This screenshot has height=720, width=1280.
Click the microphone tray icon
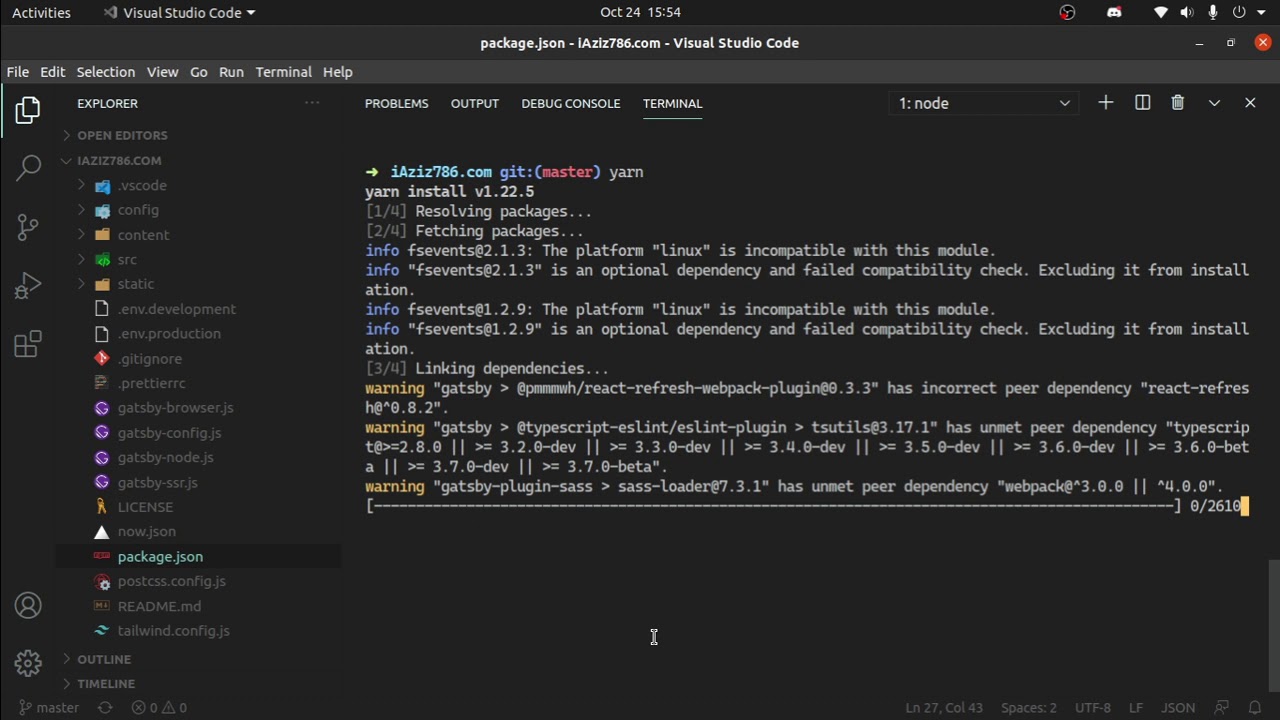1213,13
